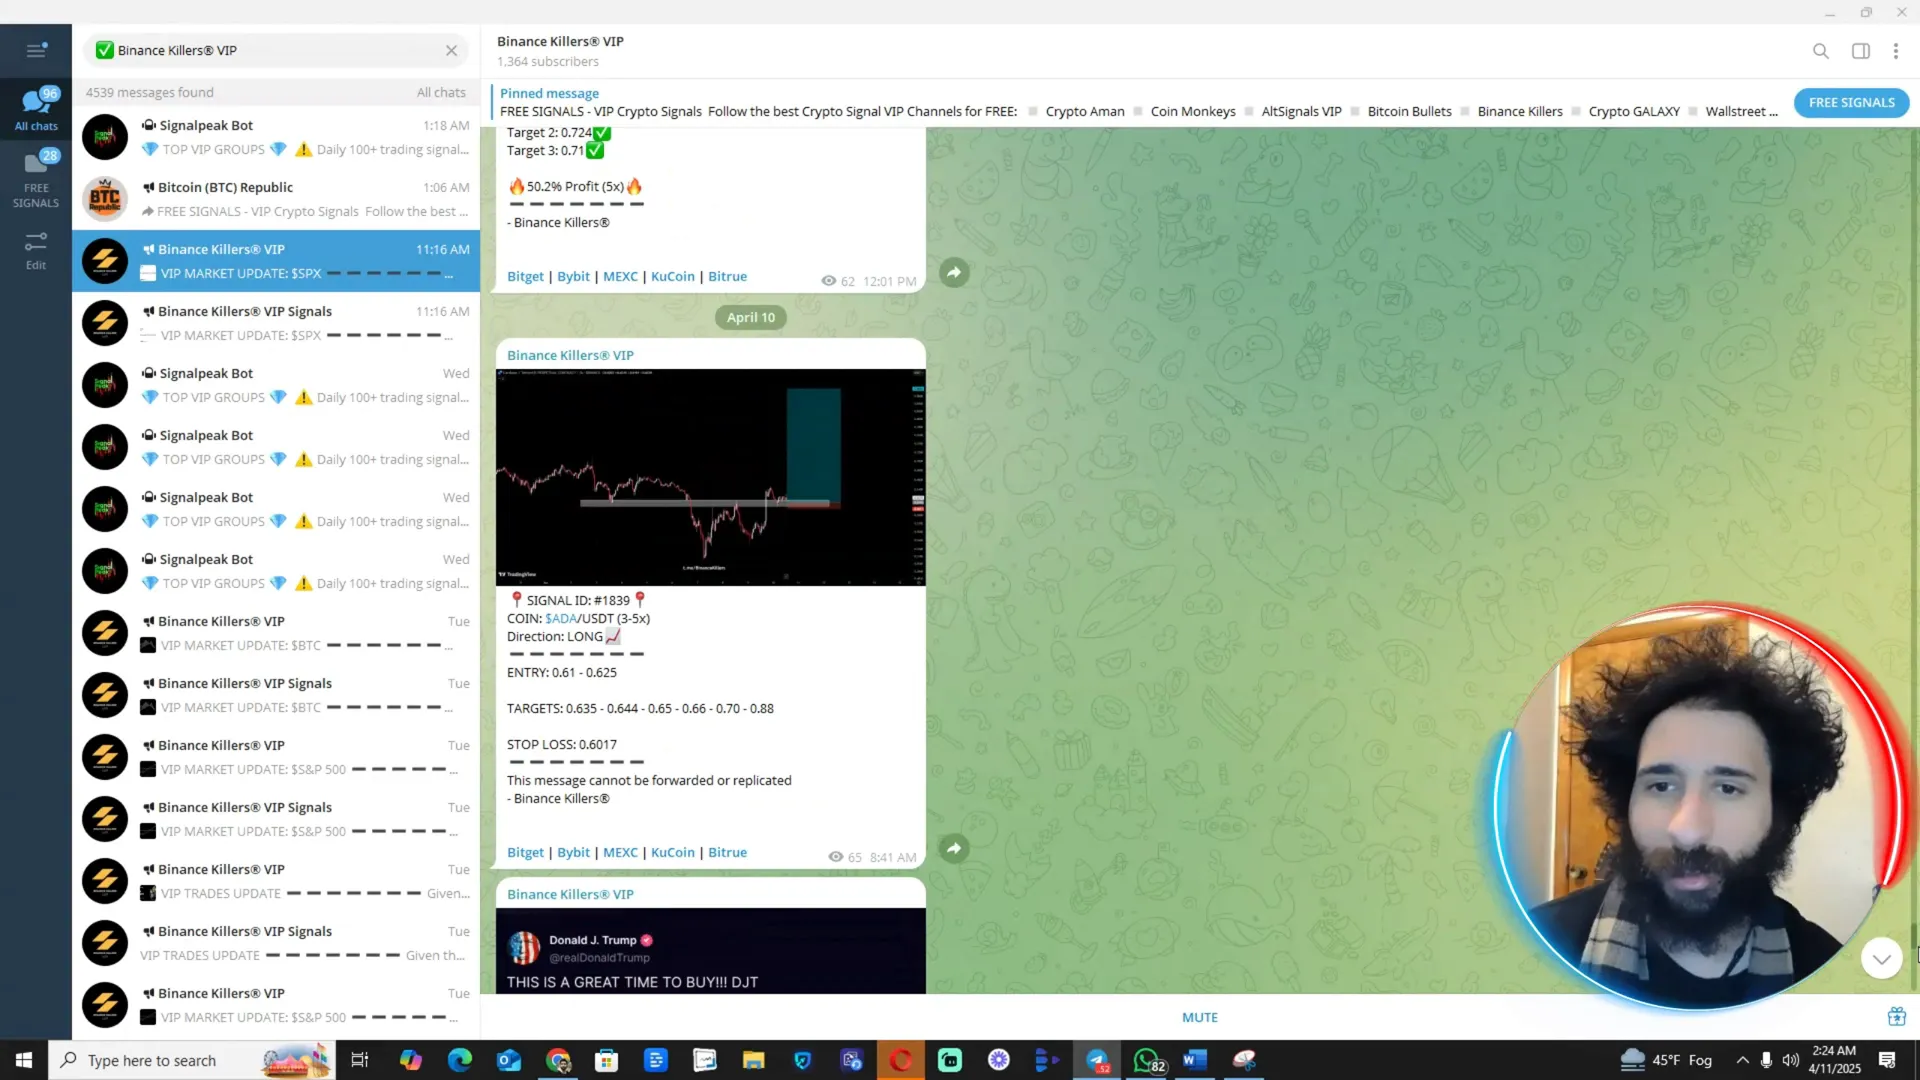Open Microsoft Word from the taskbar
Screen dimensions: 1920x1080
coord(1195,1060)
